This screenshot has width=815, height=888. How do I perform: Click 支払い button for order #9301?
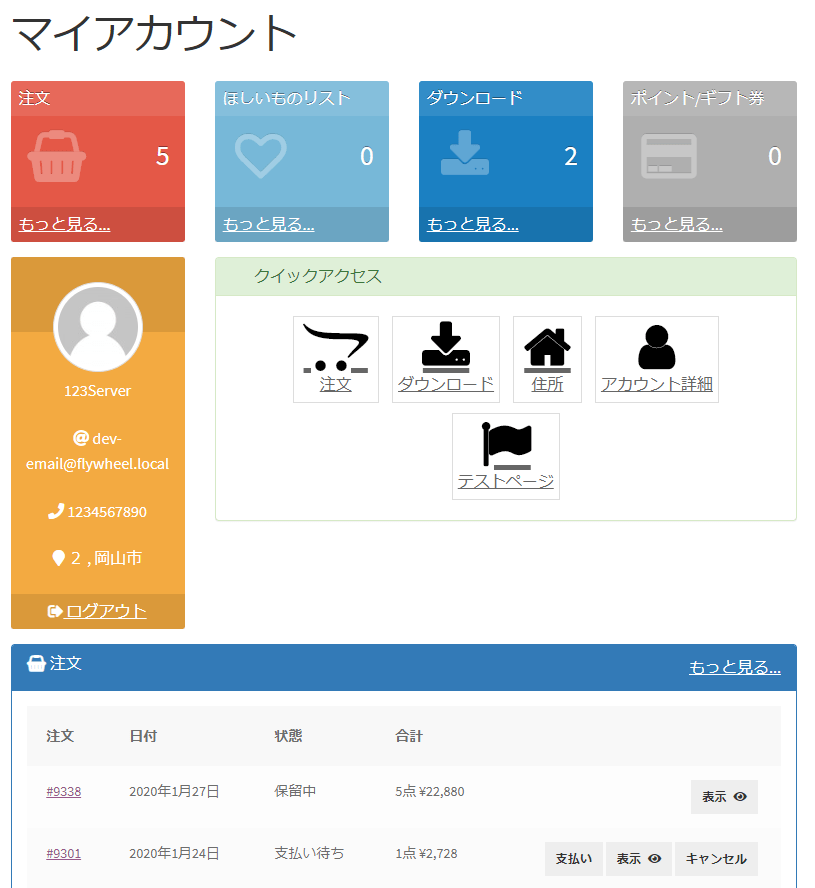point(573,859)
